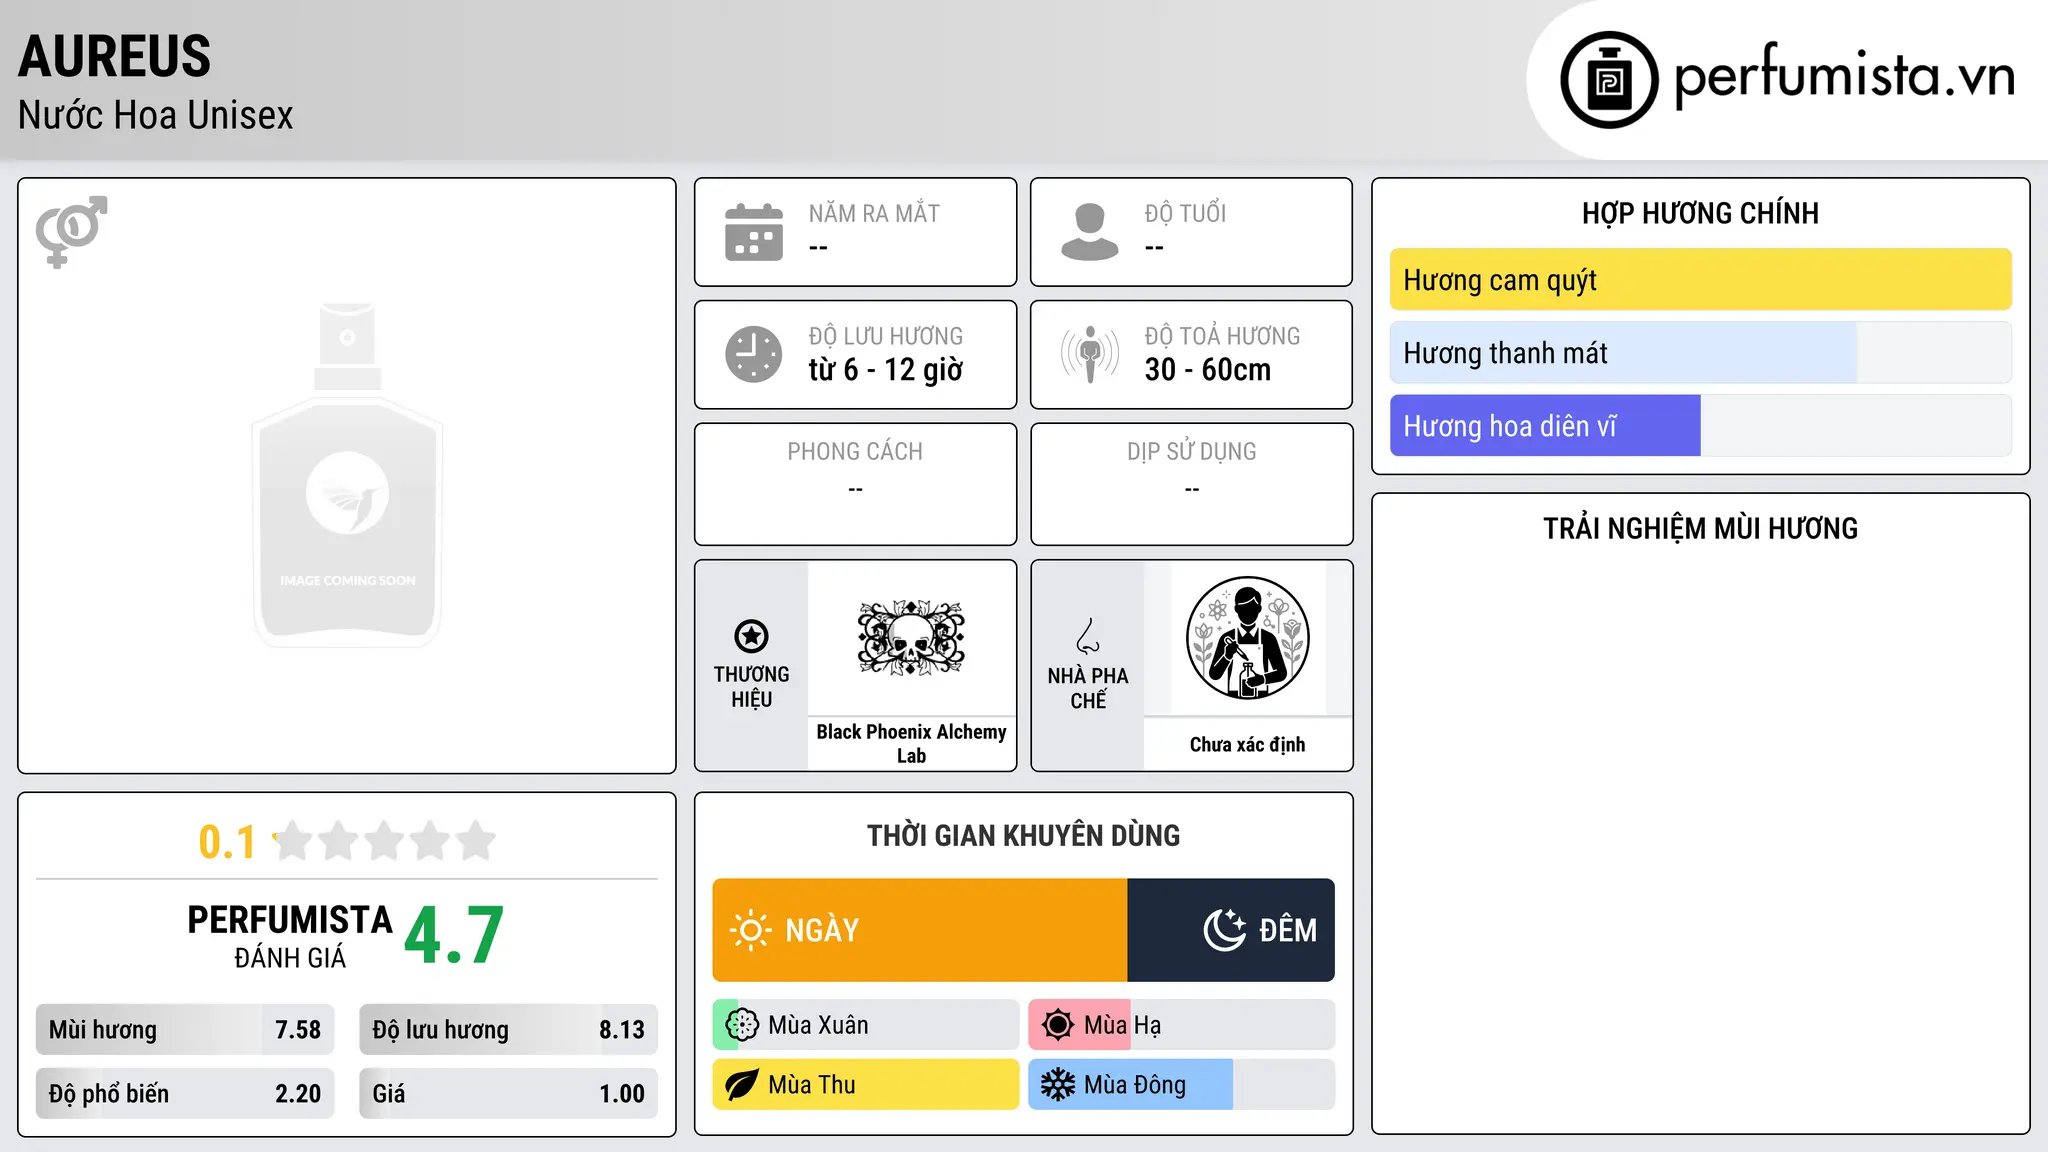Viewport: 2048px width, 1152px height.
Task: Click the 0.1 user rating number
Action: [x=227, y=842]
